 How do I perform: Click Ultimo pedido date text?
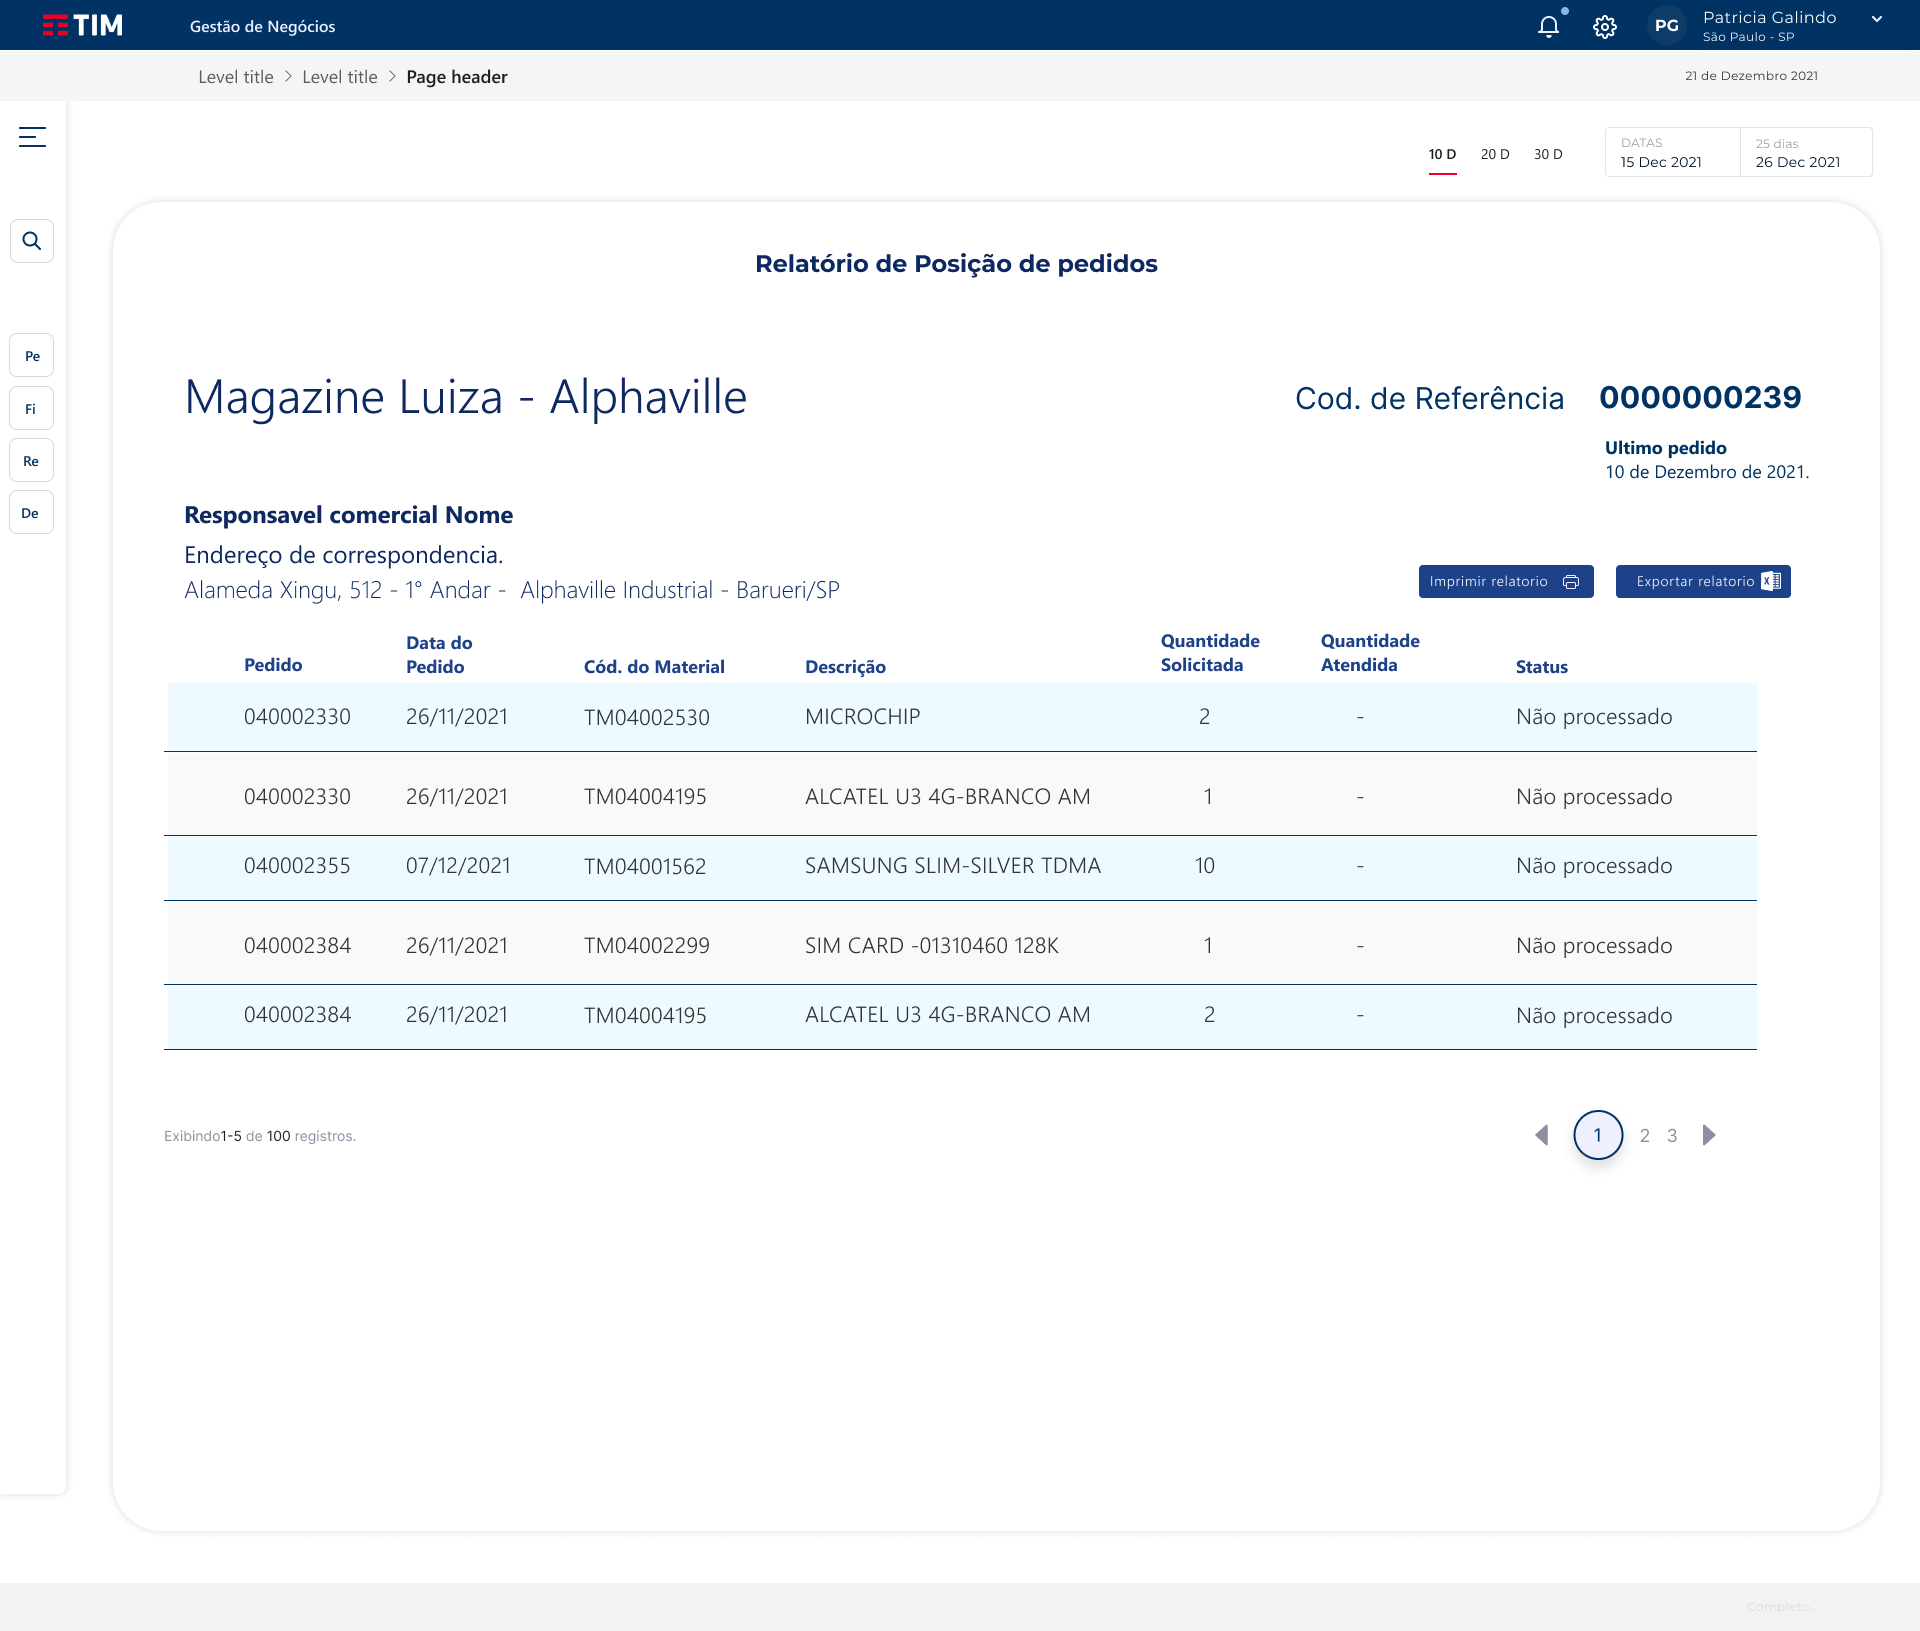(1707, 472)
